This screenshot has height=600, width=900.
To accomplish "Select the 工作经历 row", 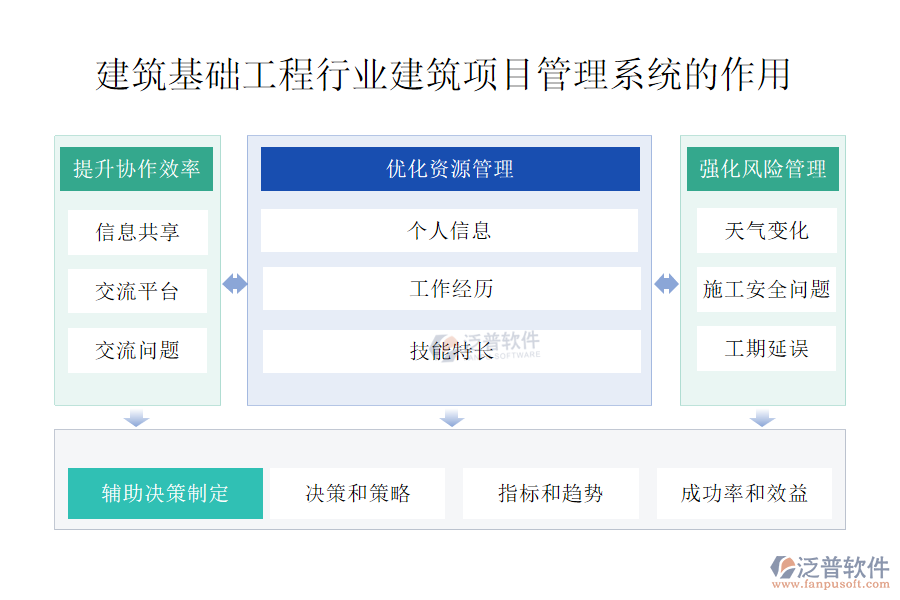I will coord(451,289).
